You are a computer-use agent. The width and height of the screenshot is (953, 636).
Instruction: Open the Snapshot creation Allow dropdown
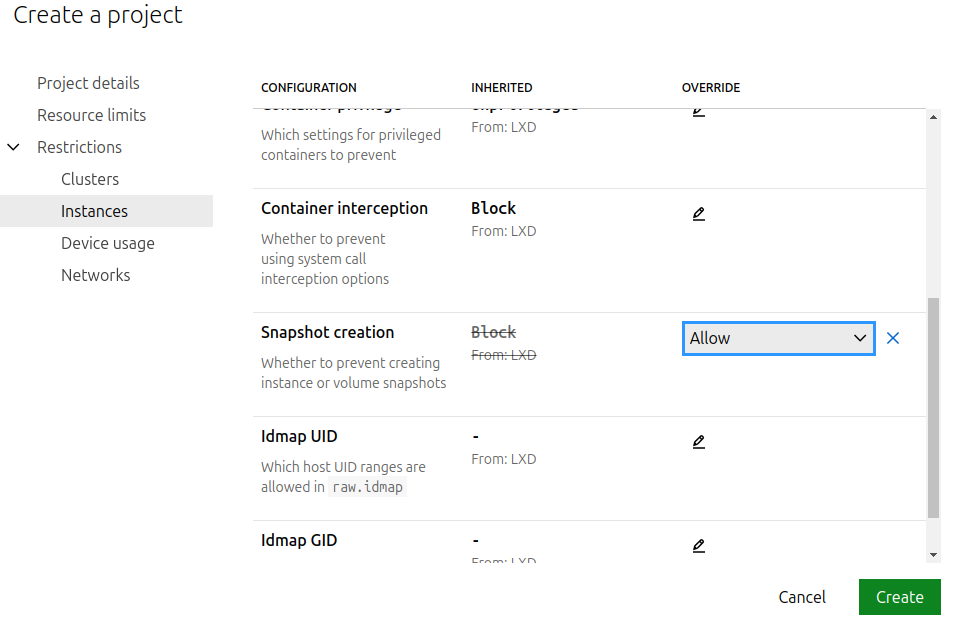[x=778, y=338]
